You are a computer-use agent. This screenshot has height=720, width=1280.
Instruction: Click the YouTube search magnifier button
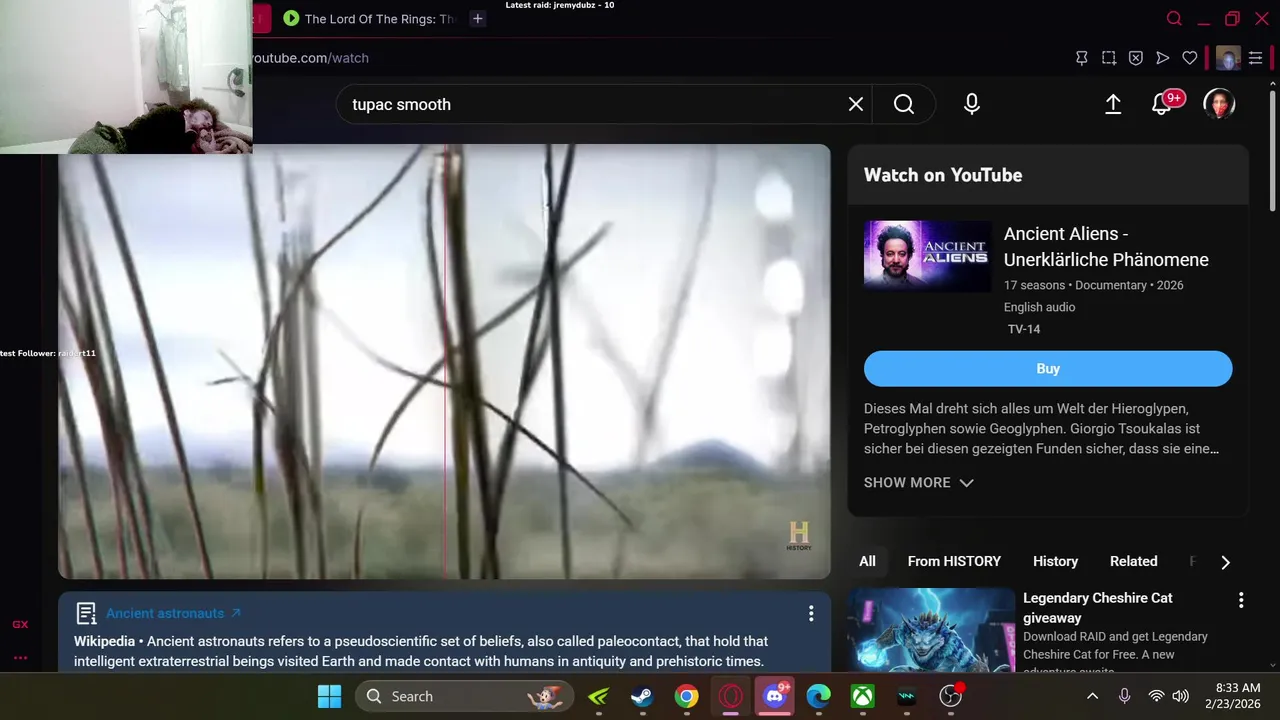tap(904, 104)
